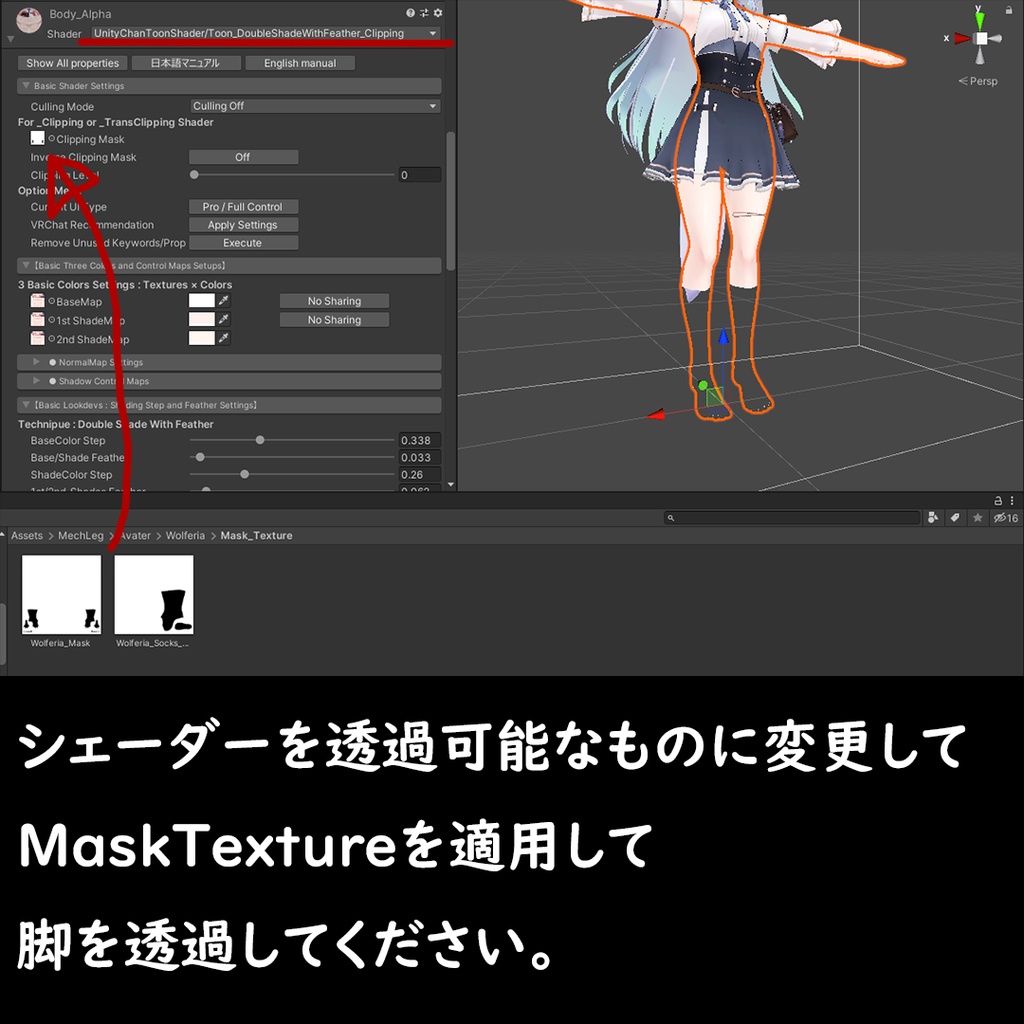1024x1024 pixels.
Task: Open the Project panel more options menu
Action: [1012, 501]
